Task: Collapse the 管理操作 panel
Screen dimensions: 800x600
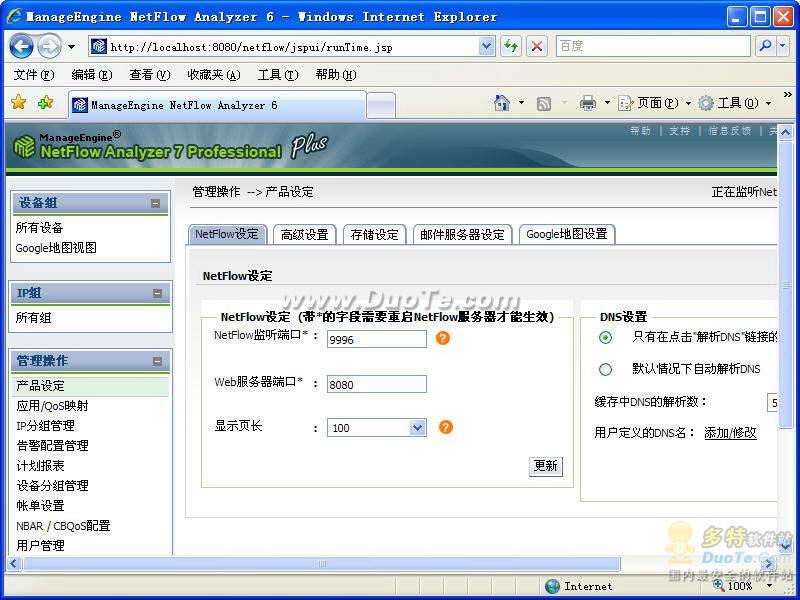Action: click(157, 362)
